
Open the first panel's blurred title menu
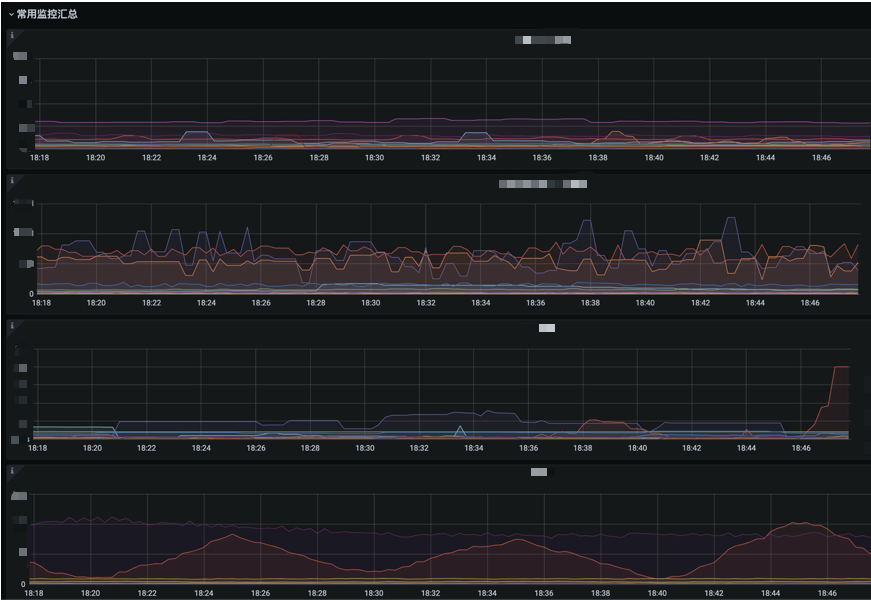pyautogui.click(x=543, y=40)
